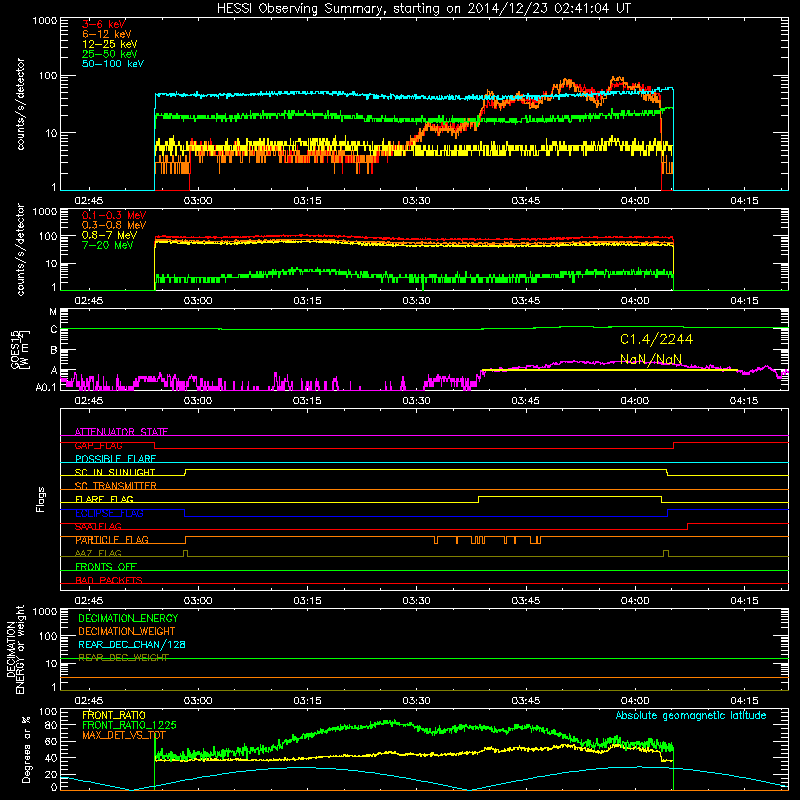Select the Degrees or % axis label
The image size is (800, 800).
click(26, 749)
